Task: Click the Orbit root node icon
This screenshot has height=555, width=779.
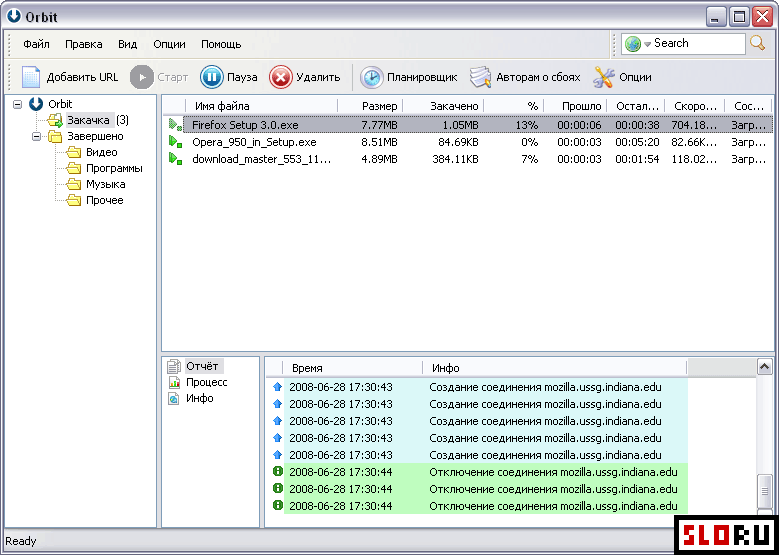Action: coord(36,104)
